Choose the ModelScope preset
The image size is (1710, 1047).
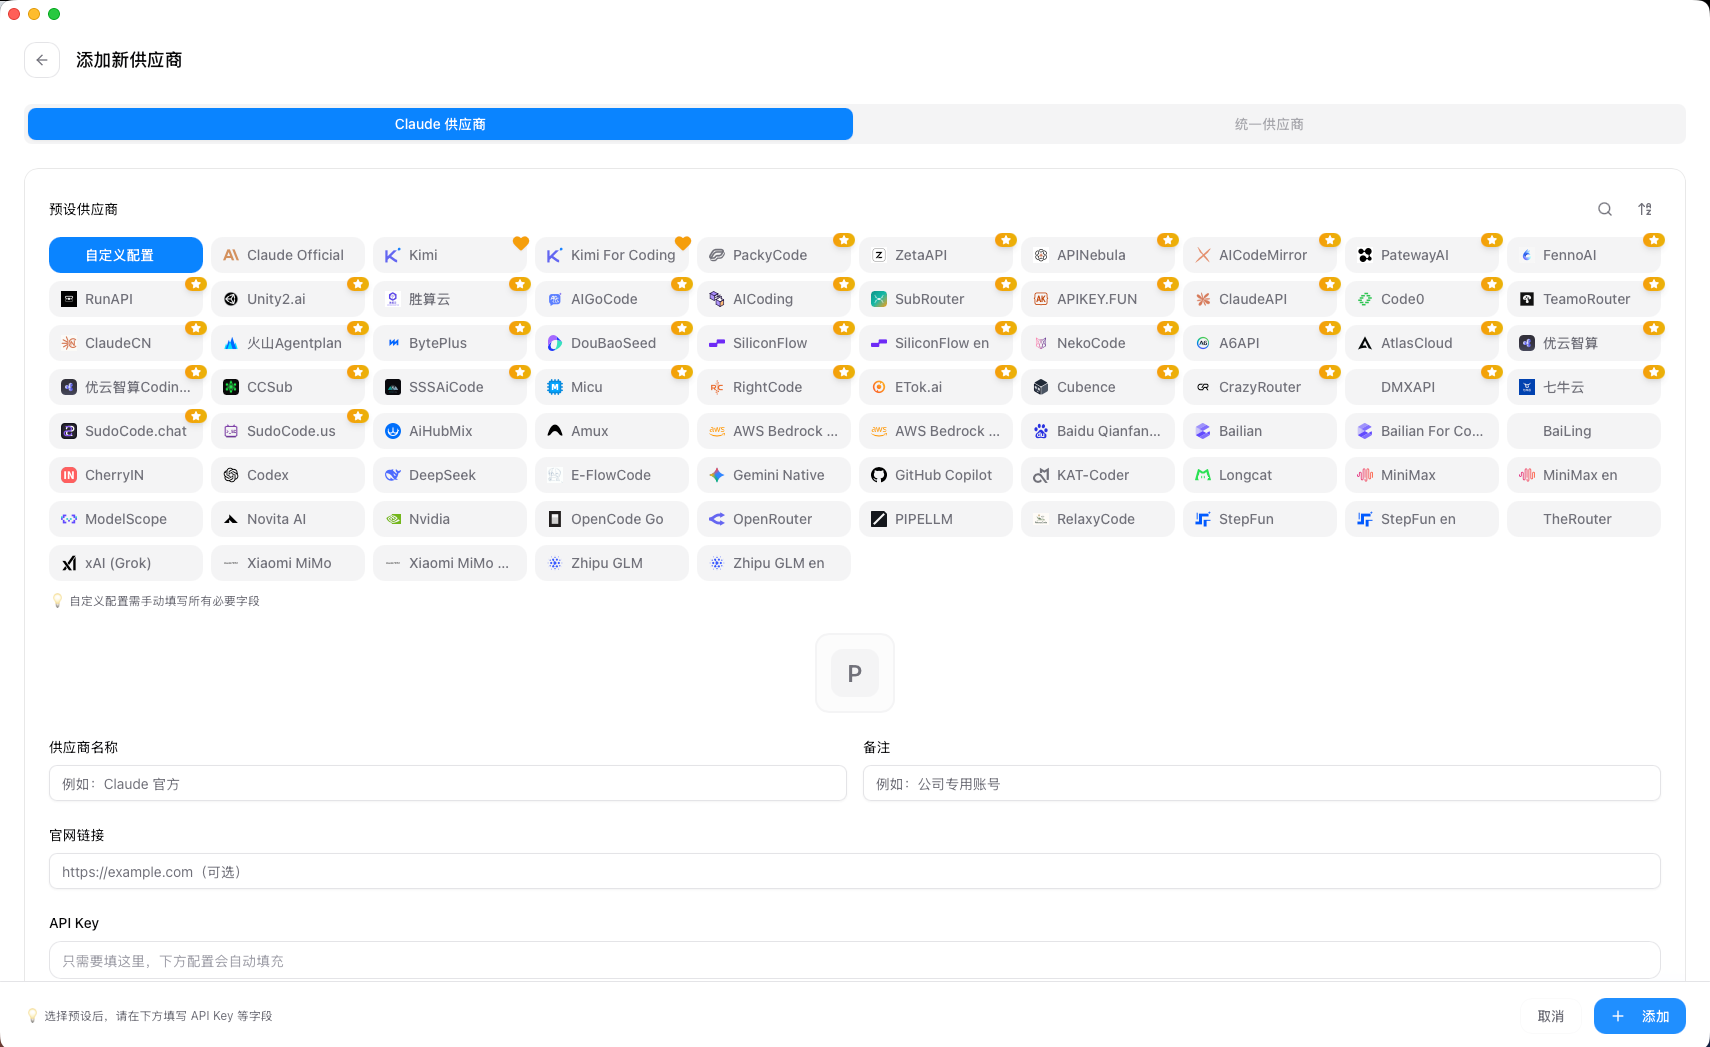click(126, 519)
